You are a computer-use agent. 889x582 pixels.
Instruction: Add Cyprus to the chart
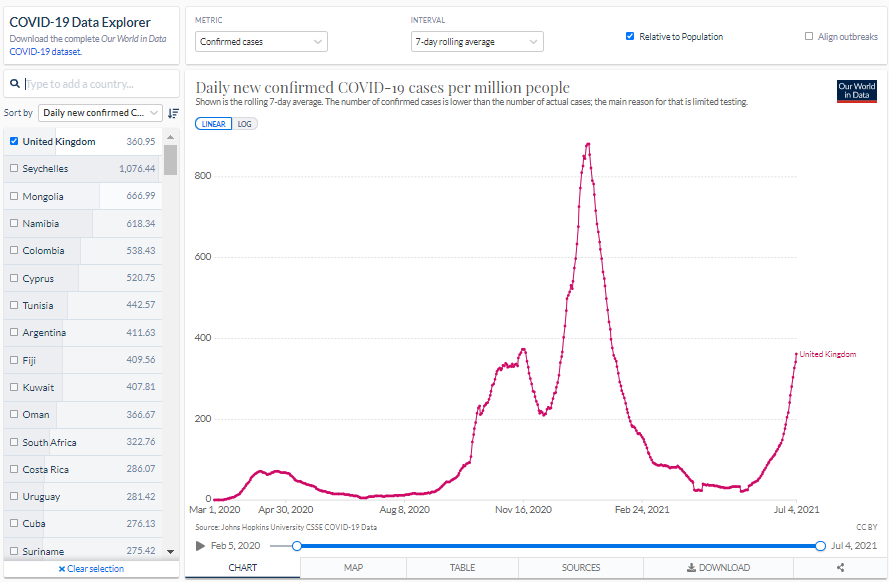click(14, 278)
